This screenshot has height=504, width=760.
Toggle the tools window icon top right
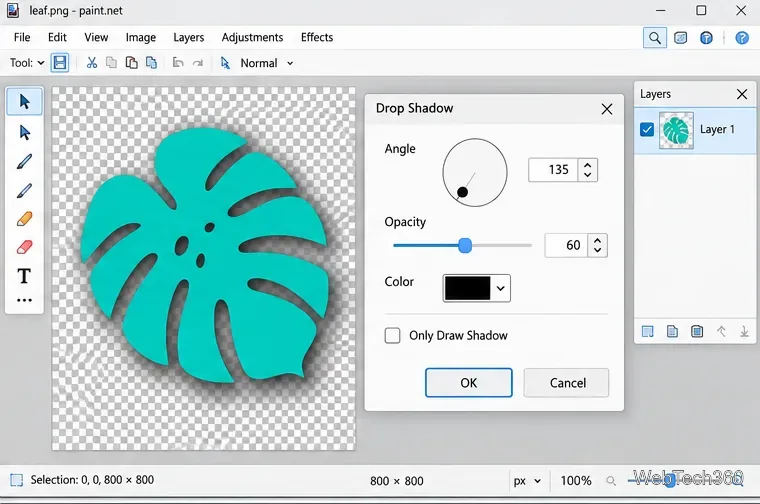click(706, 38)
